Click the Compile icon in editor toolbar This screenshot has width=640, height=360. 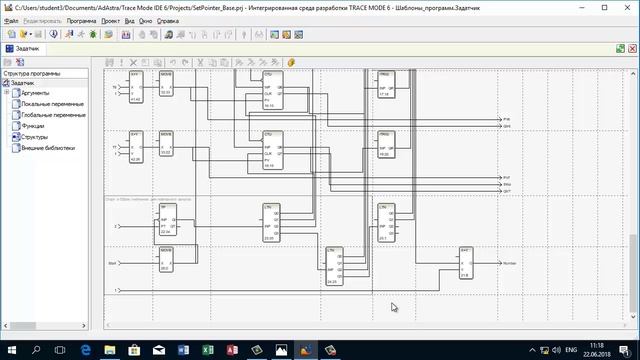[x=109, y=62]
